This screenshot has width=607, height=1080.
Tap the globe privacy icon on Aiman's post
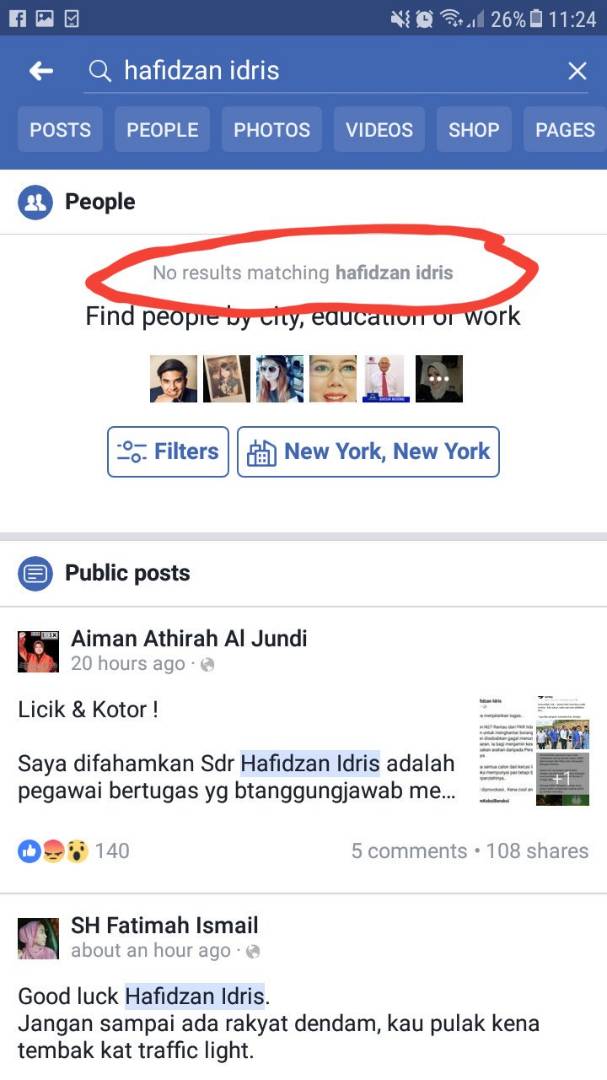tap(207, 665)
